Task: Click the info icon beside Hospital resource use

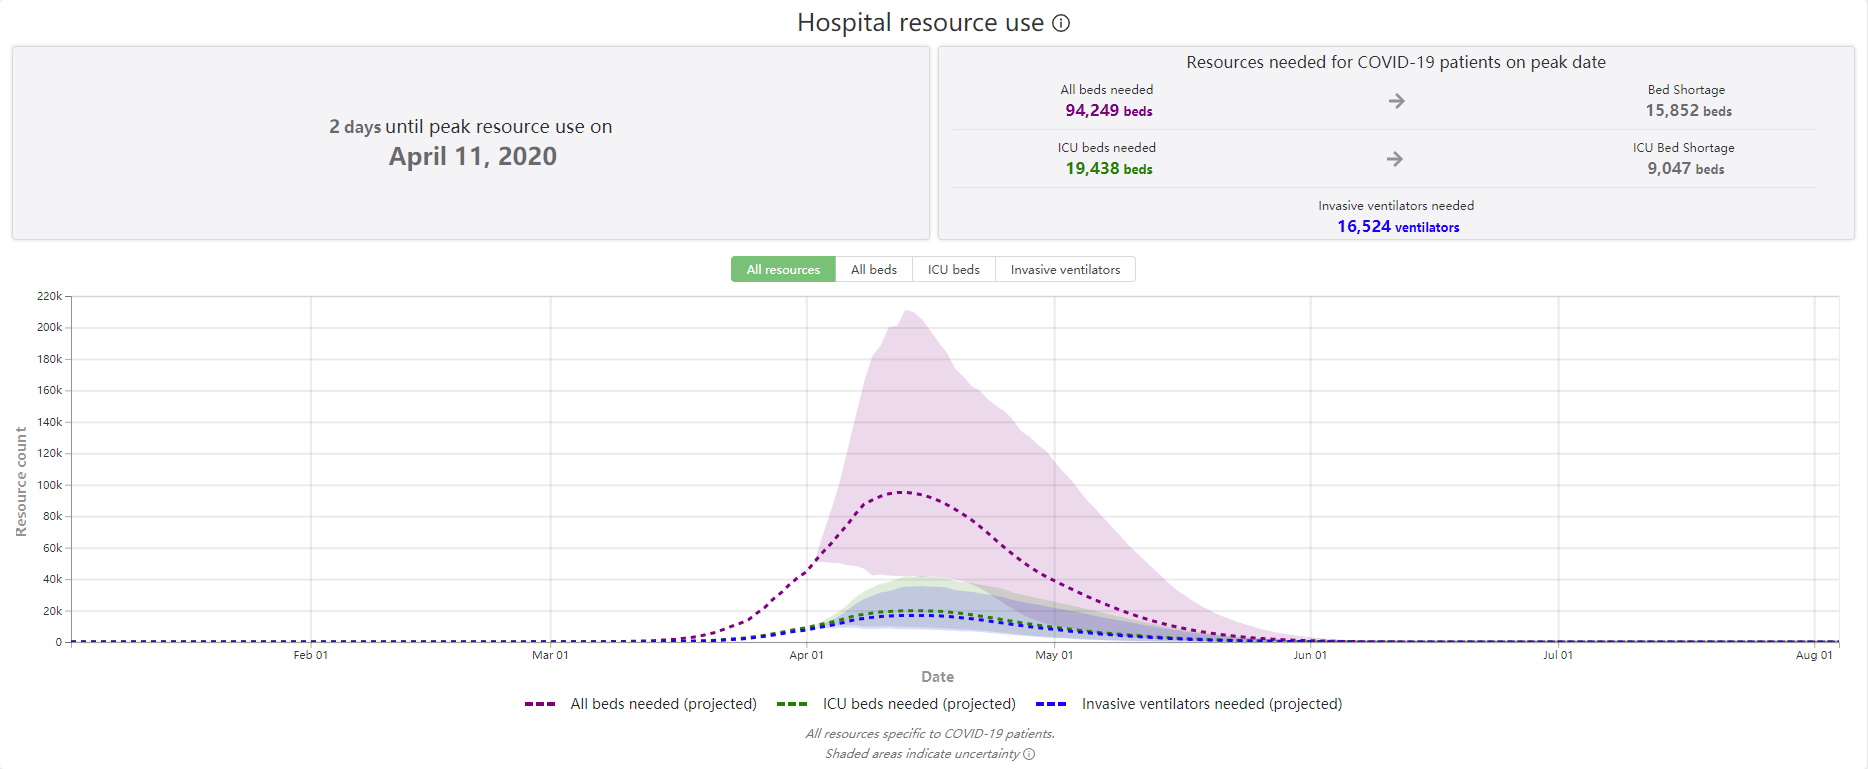Action: click(1061, 23)
